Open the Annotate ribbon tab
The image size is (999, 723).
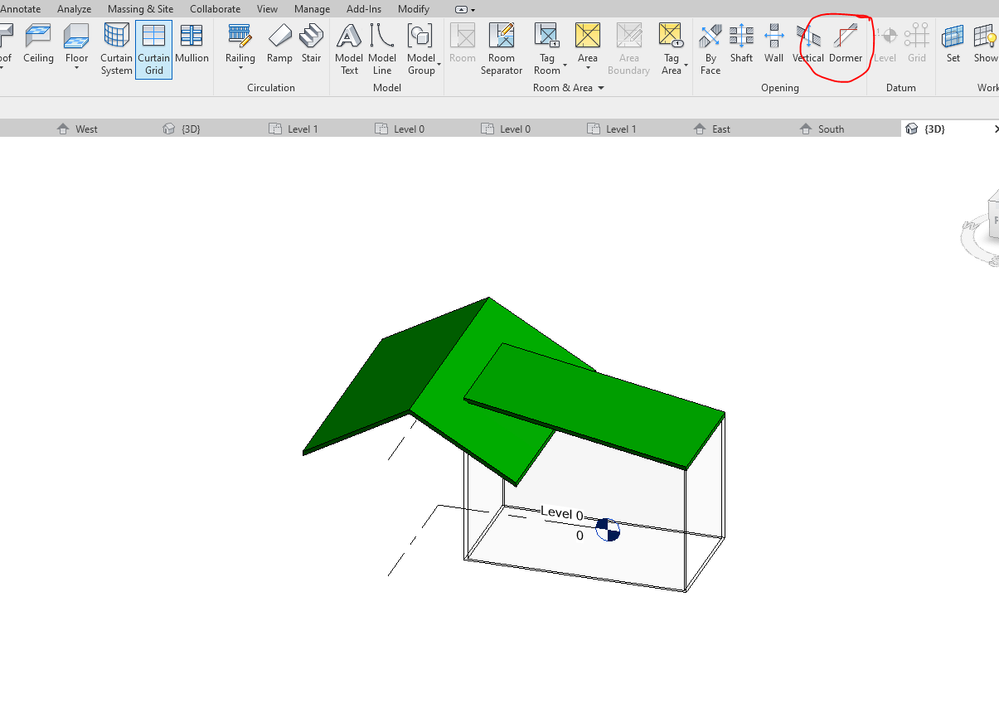tap(20, 9)
